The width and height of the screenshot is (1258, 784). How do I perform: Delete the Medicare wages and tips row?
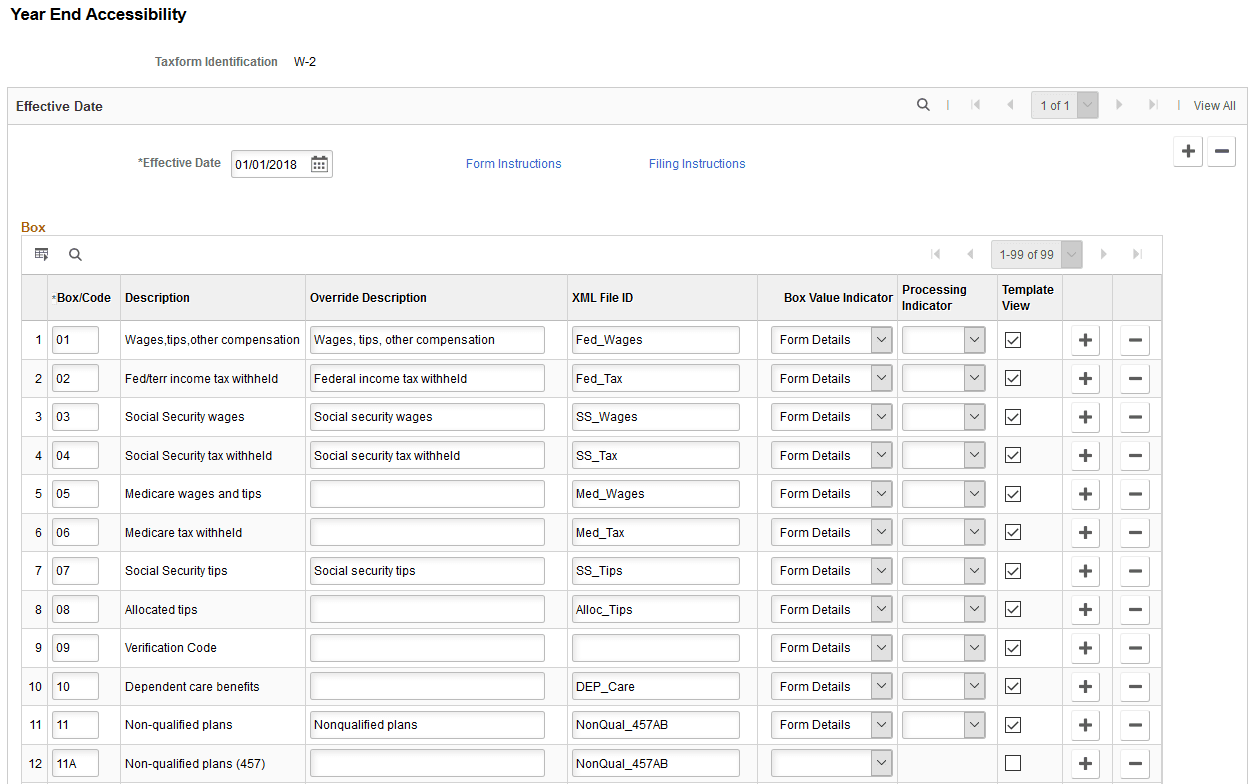point(1135,494)
